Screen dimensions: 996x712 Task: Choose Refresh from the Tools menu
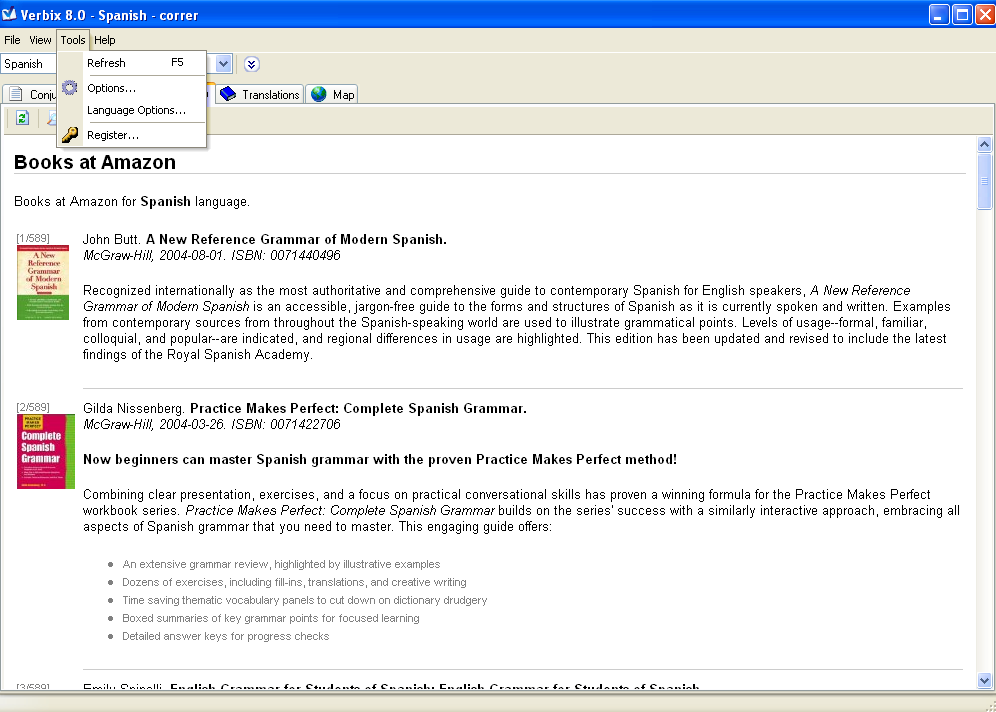click(x=131, y=63)
